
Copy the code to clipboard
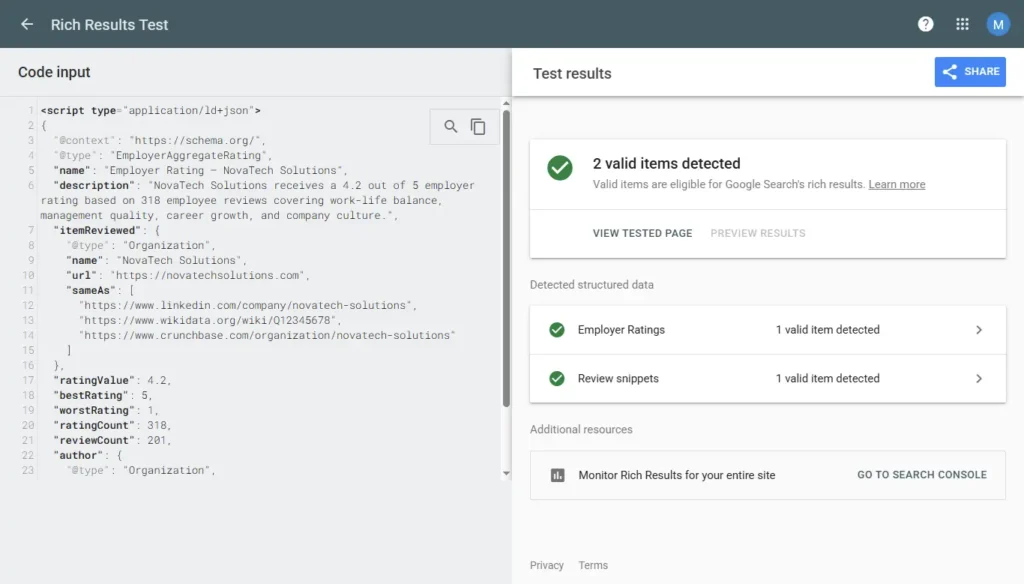478,126
